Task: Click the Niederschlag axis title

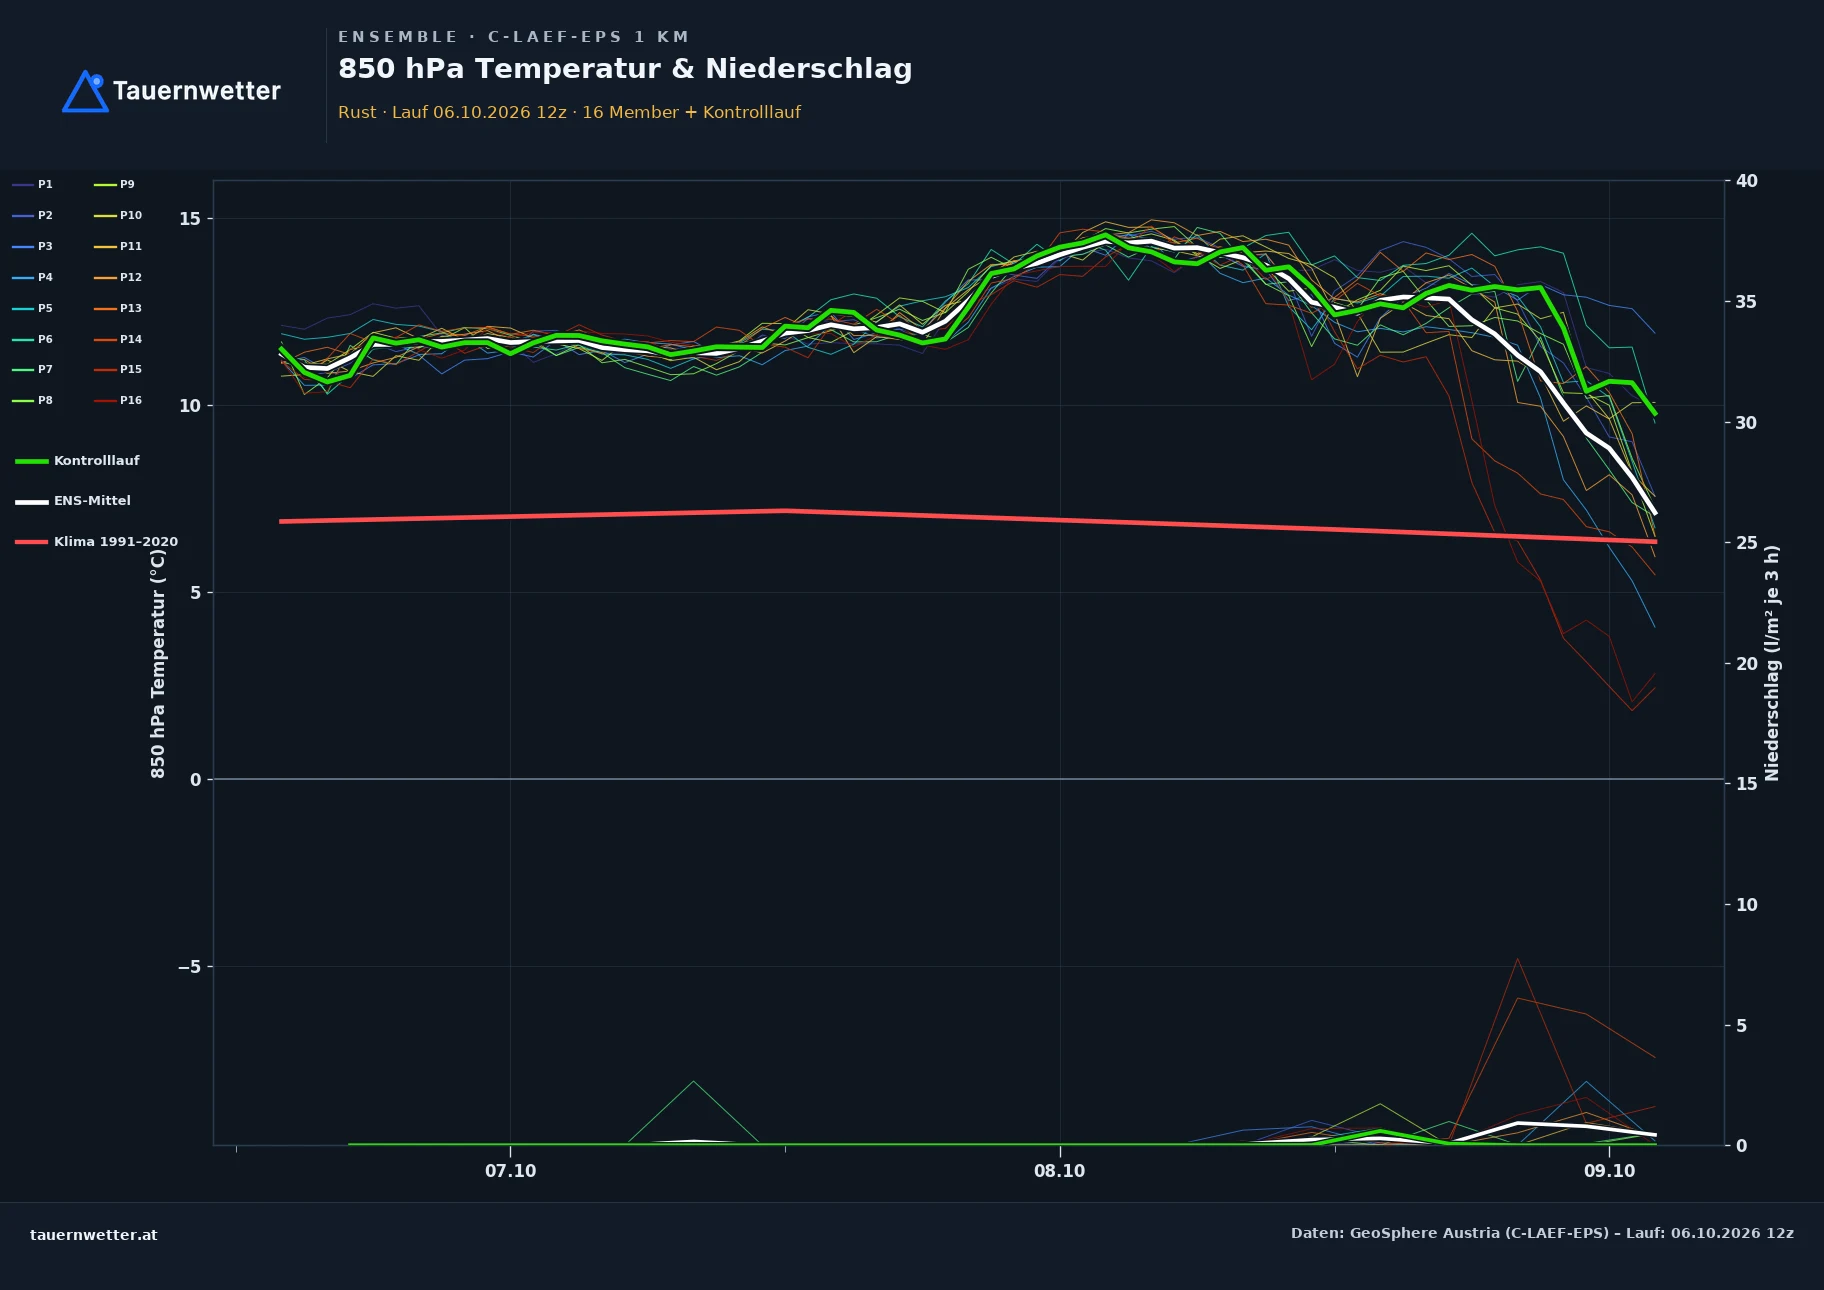Action: (x=1772, y=663)
